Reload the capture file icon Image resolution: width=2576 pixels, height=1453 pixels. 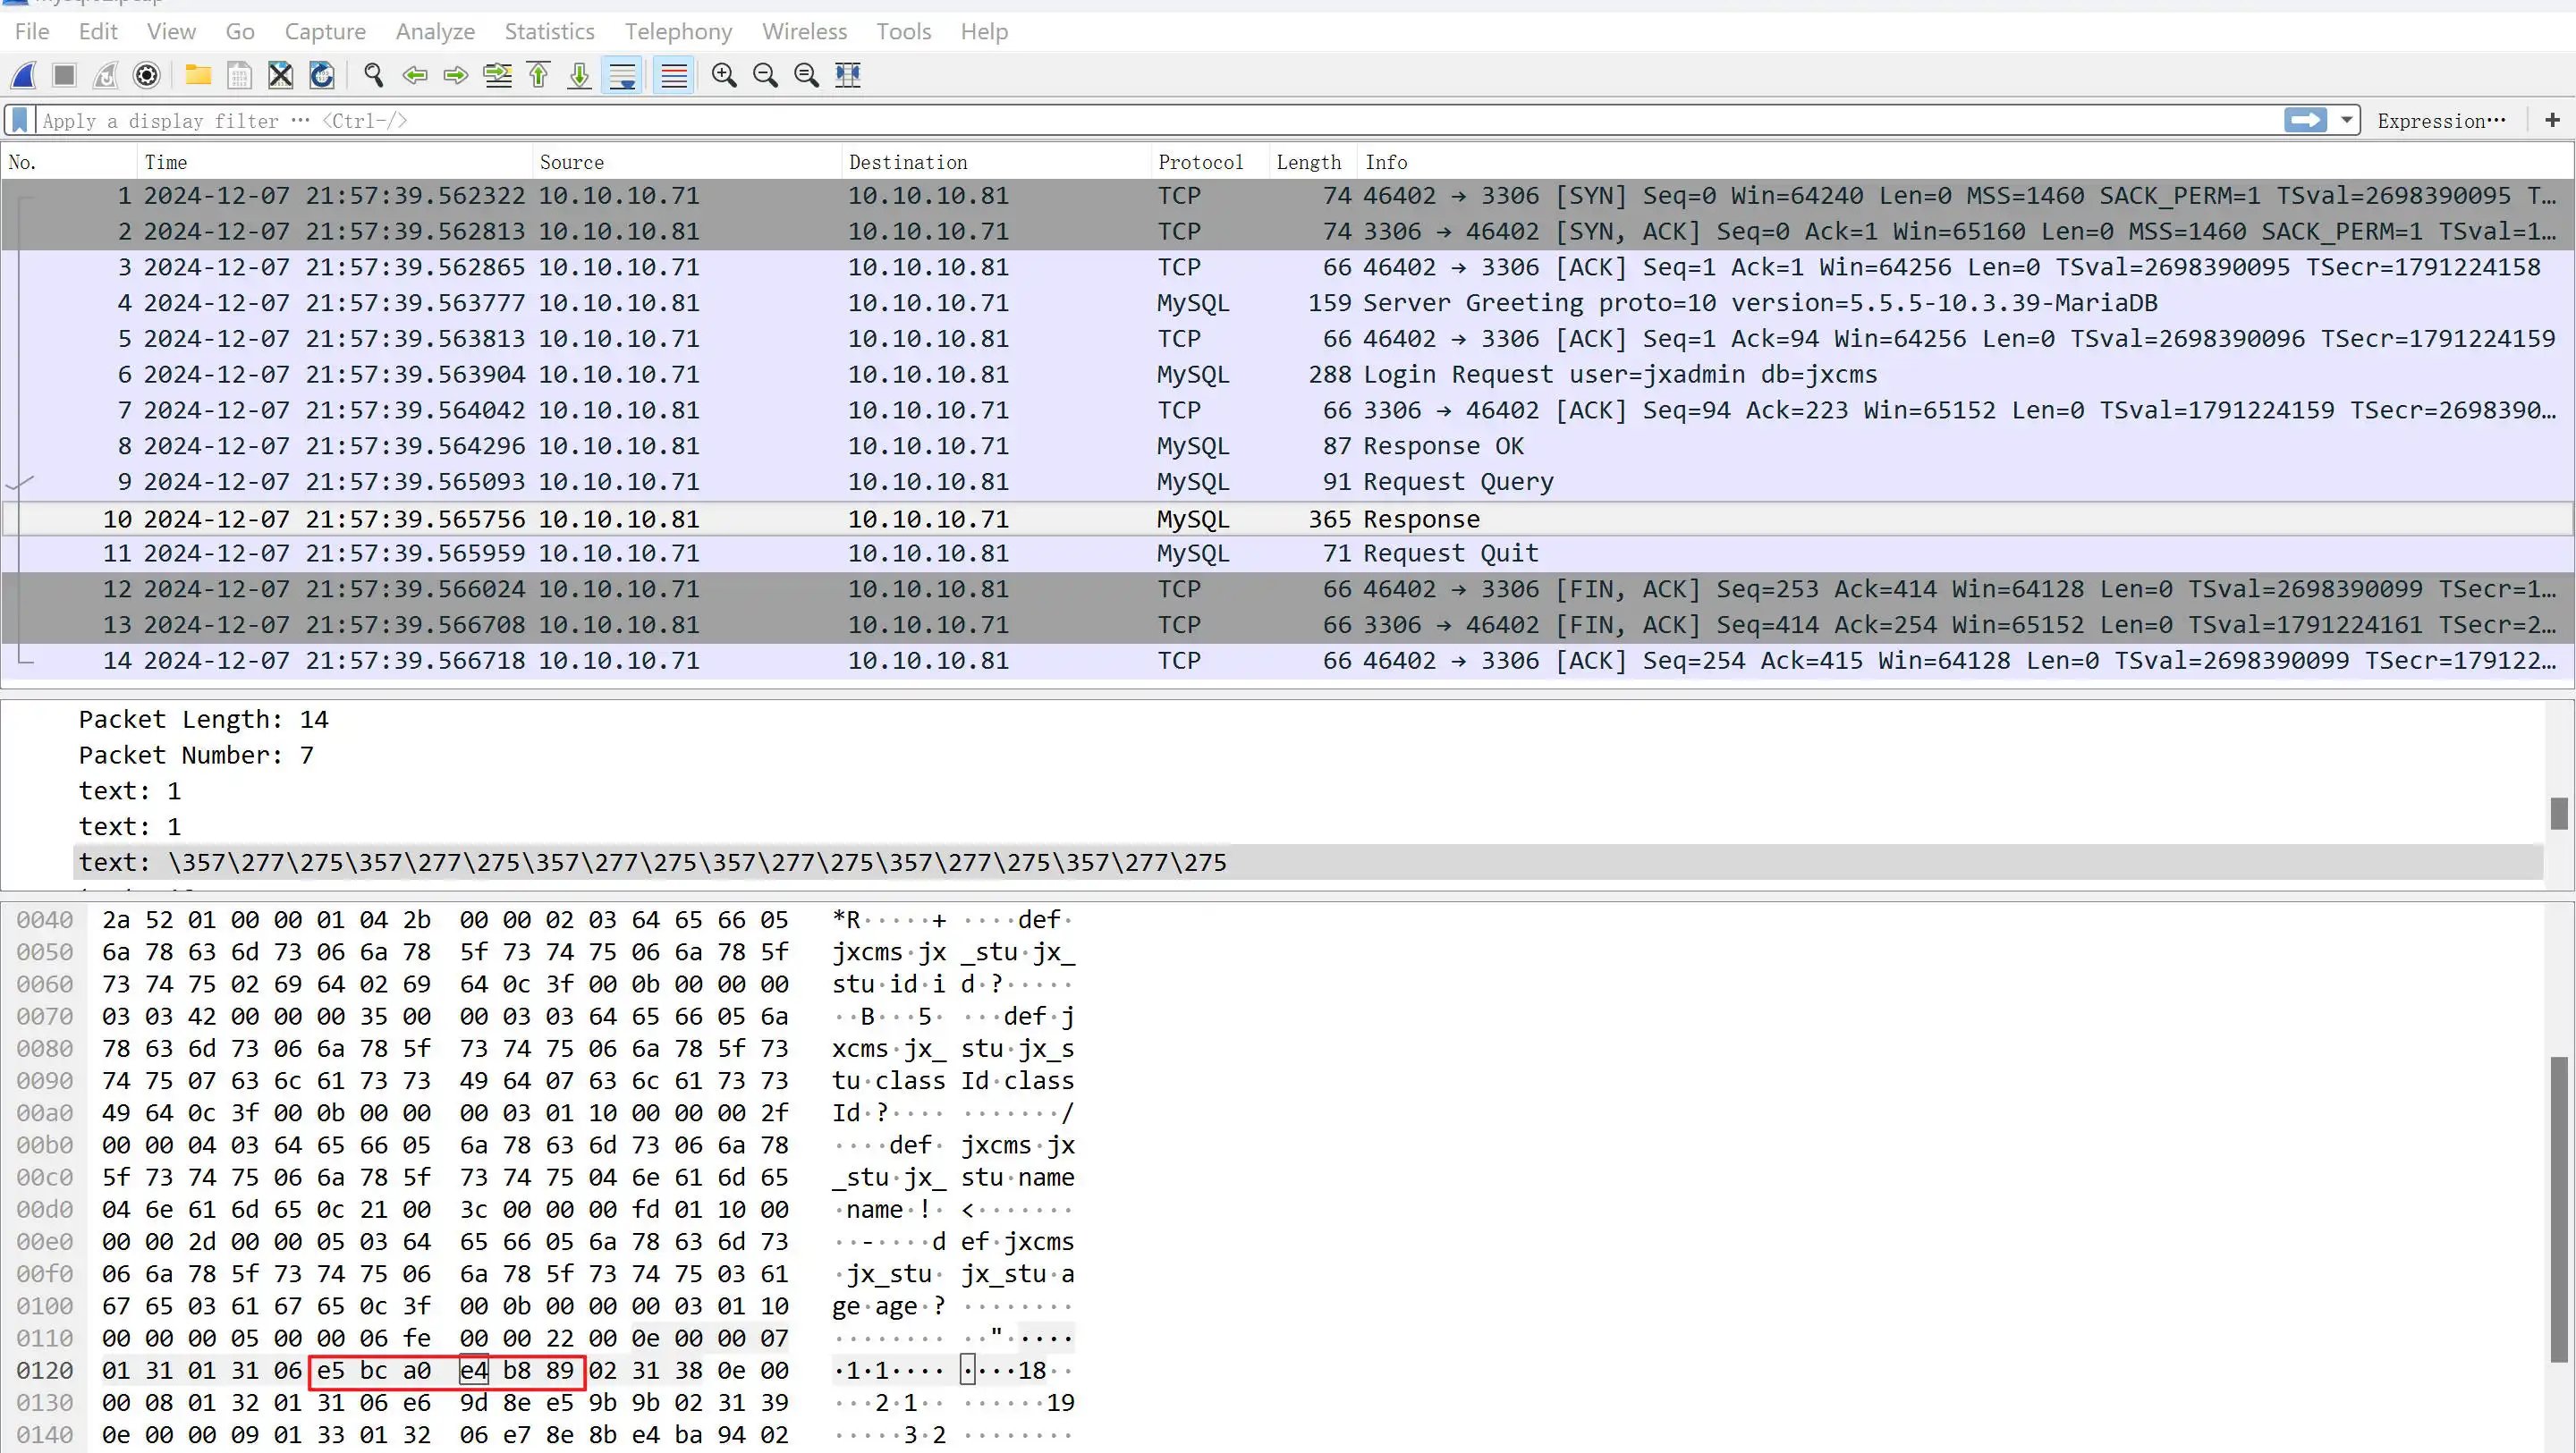point(321,75)
